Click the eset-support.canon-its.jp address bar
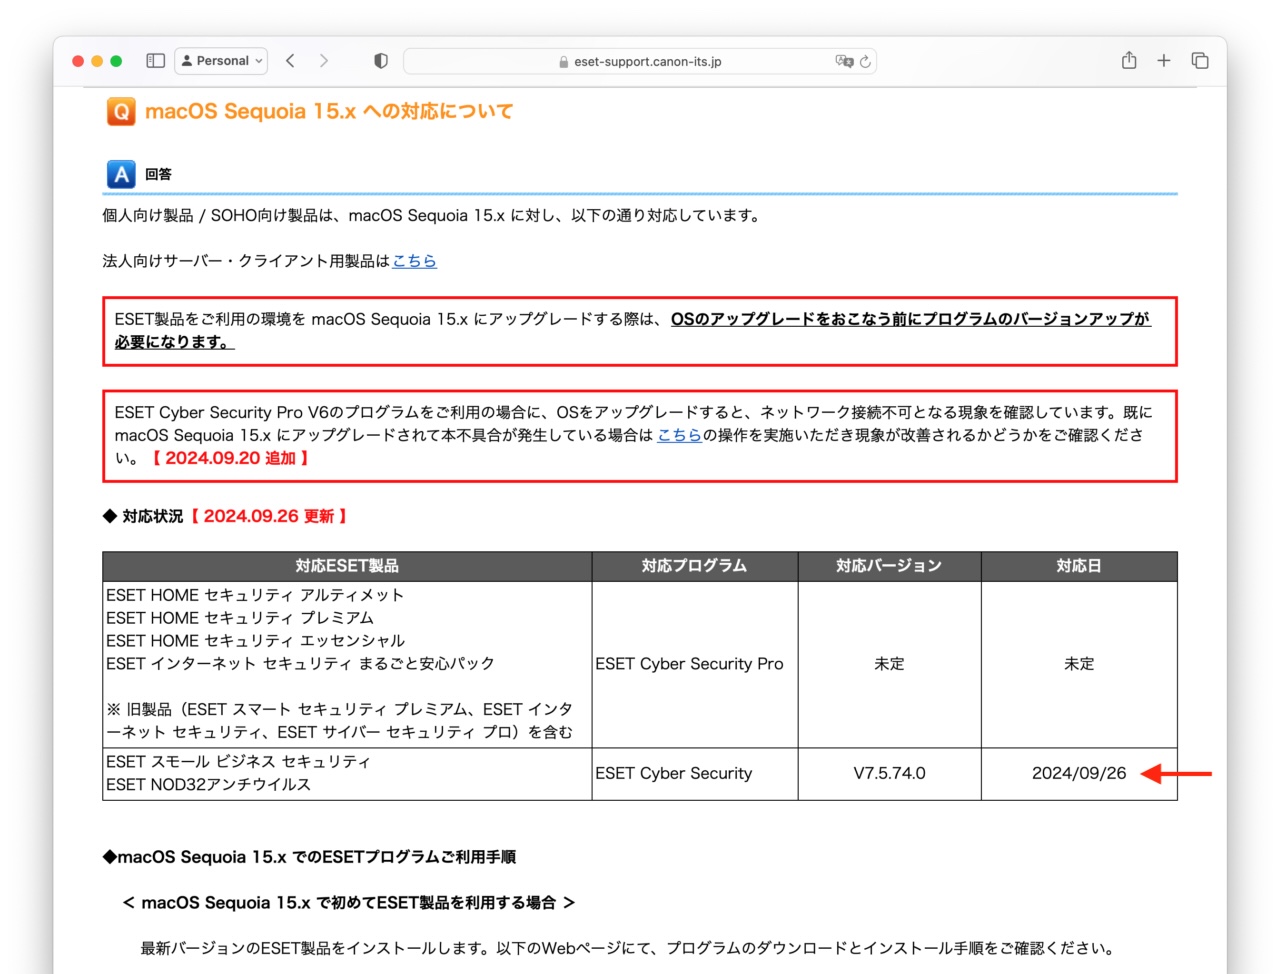Screen dimensions: 1280x974 640,61
